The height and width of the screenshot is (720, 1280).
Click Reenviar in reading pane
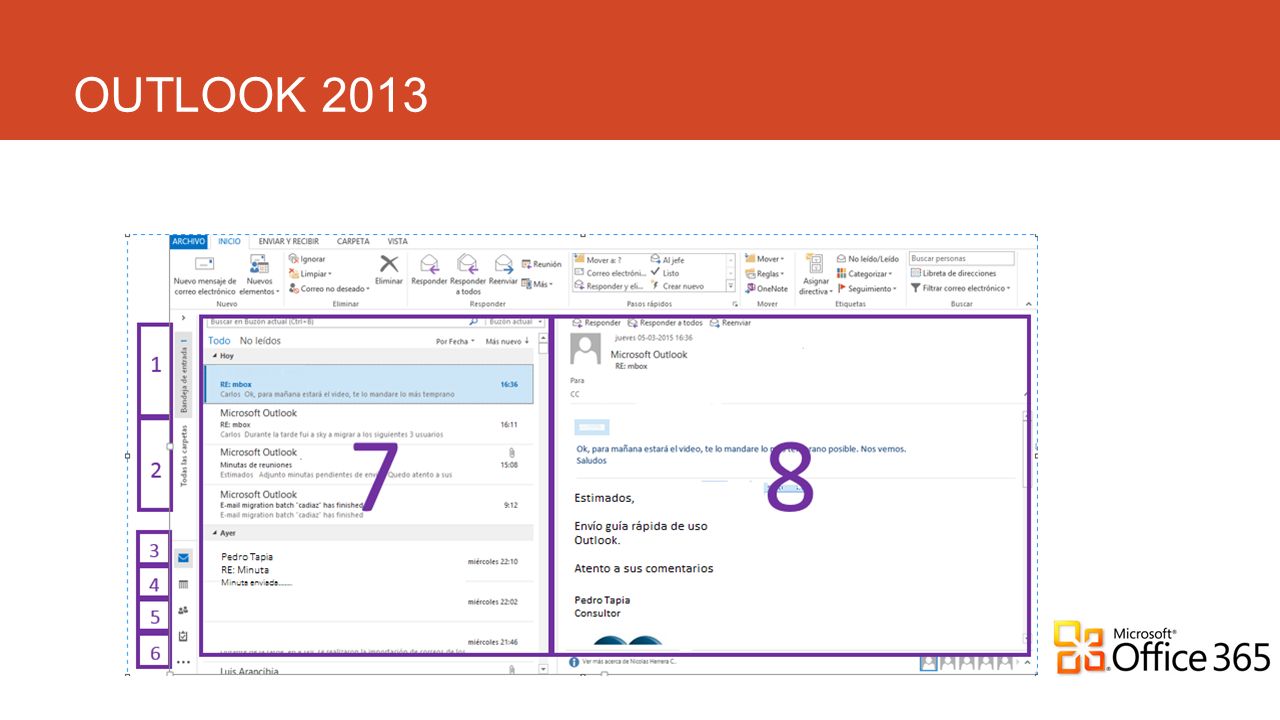click(x=730, y=323)
